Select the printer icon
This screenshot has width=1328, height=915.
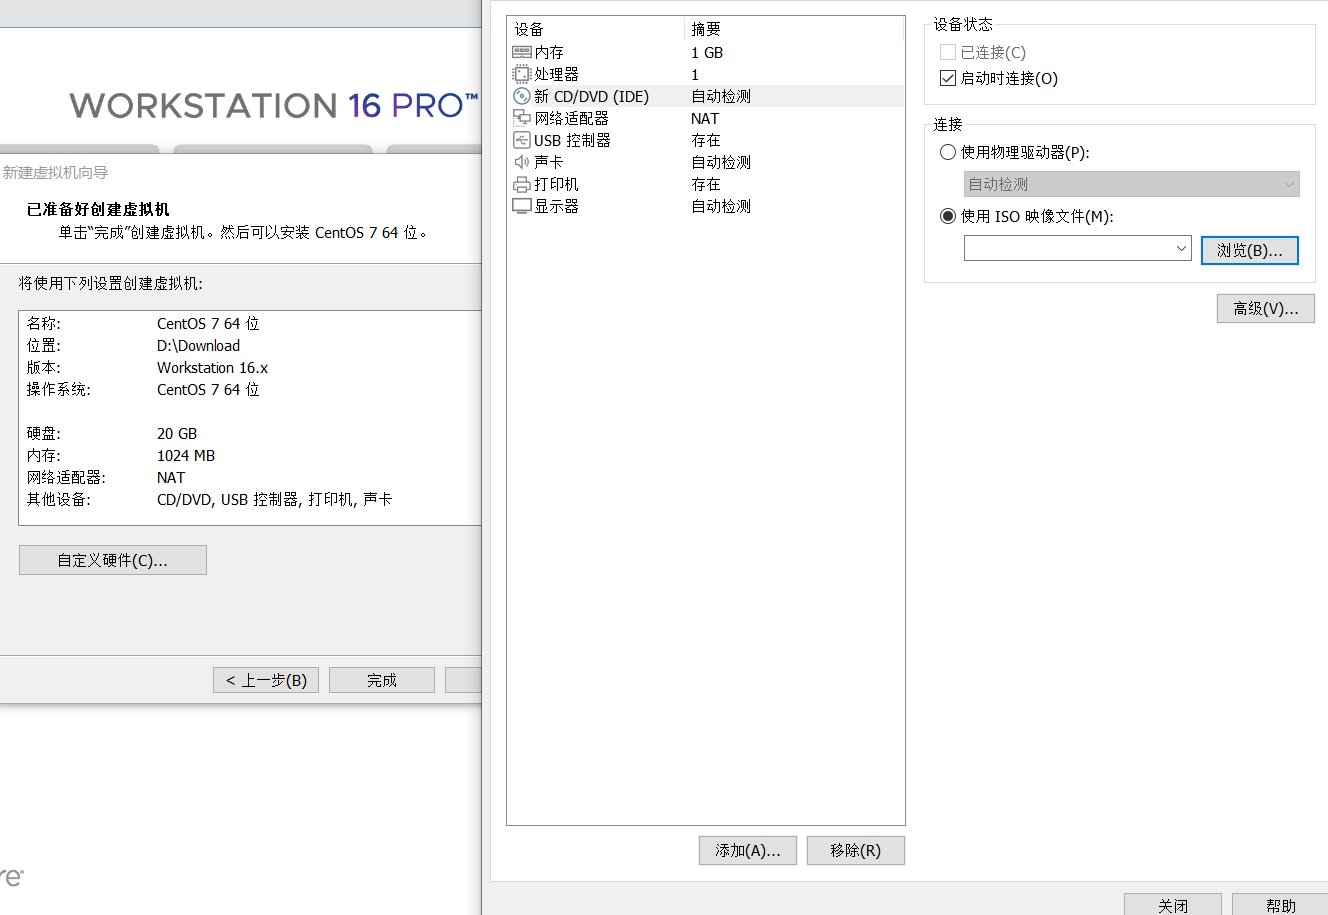click(x=521, y=184)
